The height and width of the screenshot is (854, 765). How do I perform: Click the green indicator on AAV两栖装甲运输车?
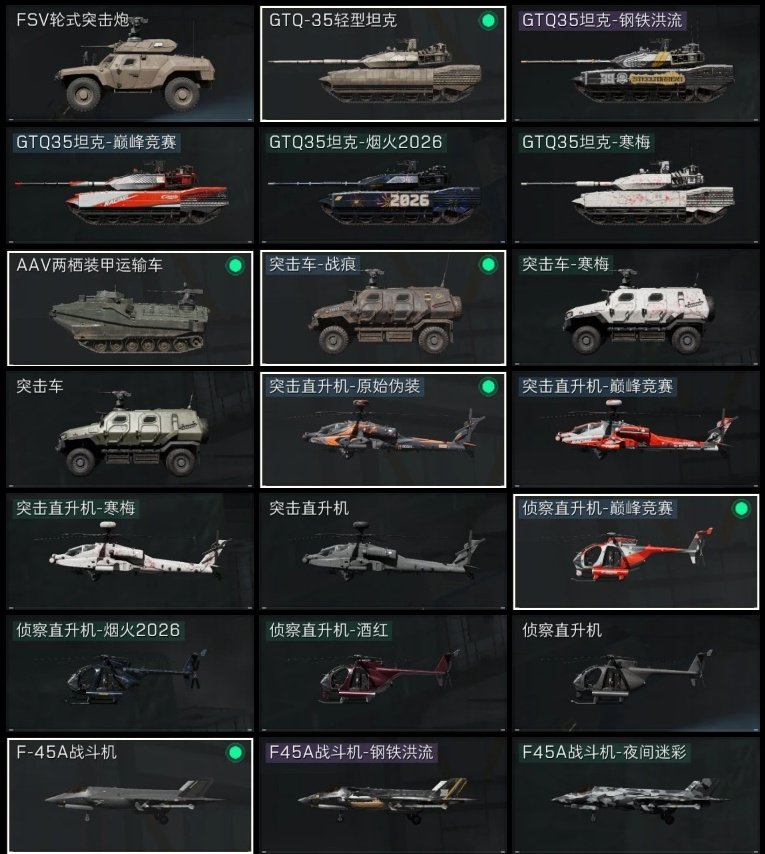pos(235,266)
